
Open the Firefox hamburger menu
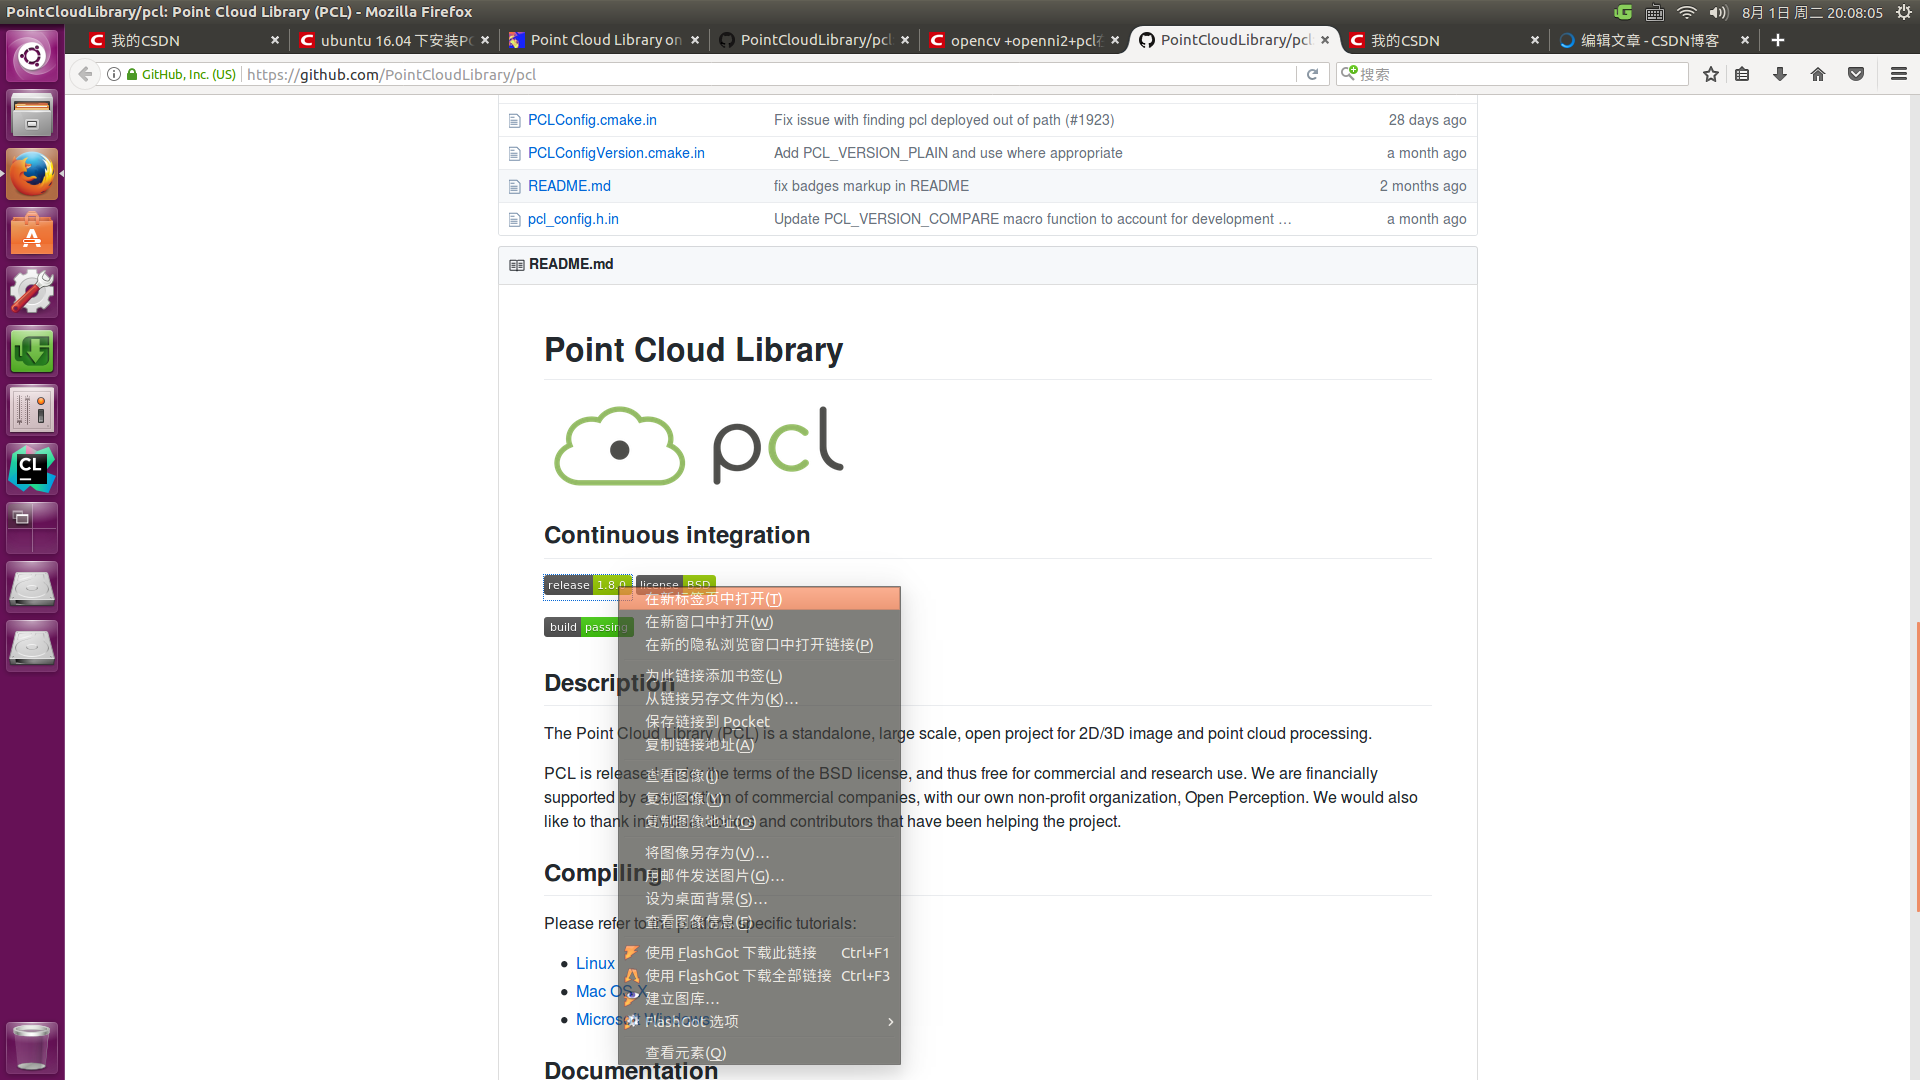tap(1898, 74)
